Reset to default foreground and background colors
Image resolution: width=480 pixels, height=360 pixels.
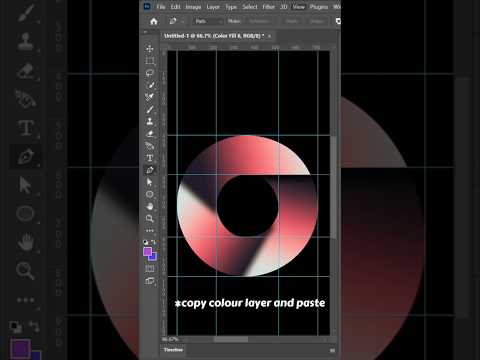point(146,242)
